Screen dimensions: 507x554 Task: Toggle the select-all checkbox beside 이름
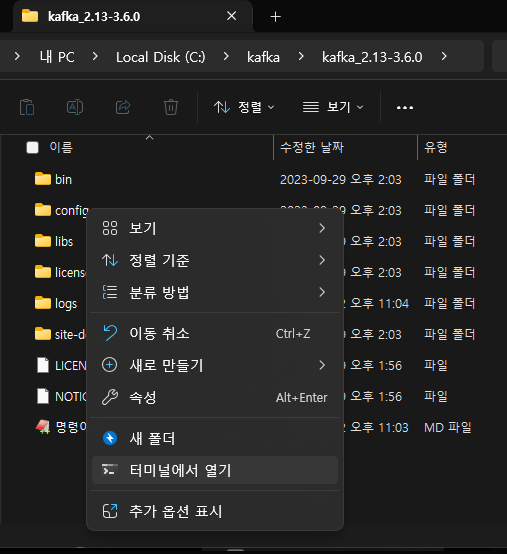coord(33,147)
